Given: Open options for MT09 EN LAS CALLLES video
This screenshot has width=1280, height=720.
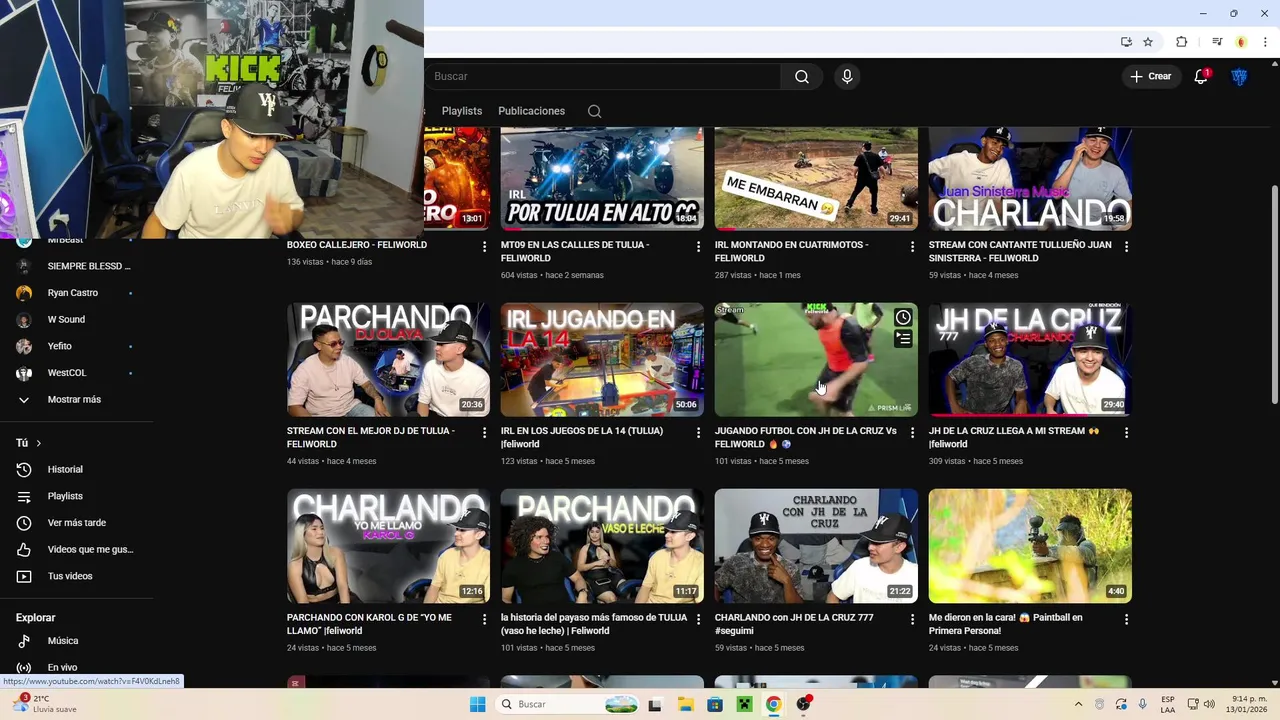Looking at the screenshot, I should coord(698,246).
